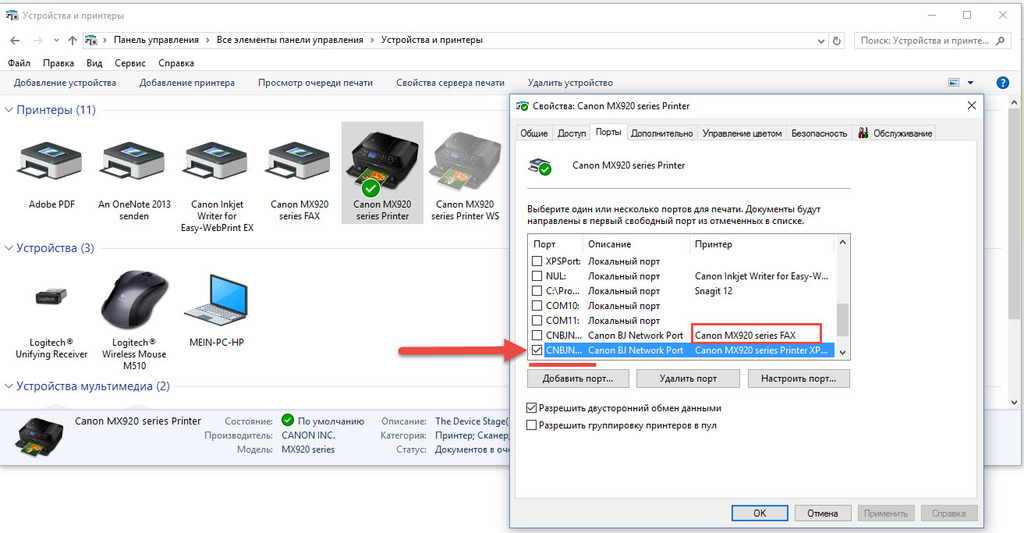Collapse the Устройства (3) group

coord(9,248)
